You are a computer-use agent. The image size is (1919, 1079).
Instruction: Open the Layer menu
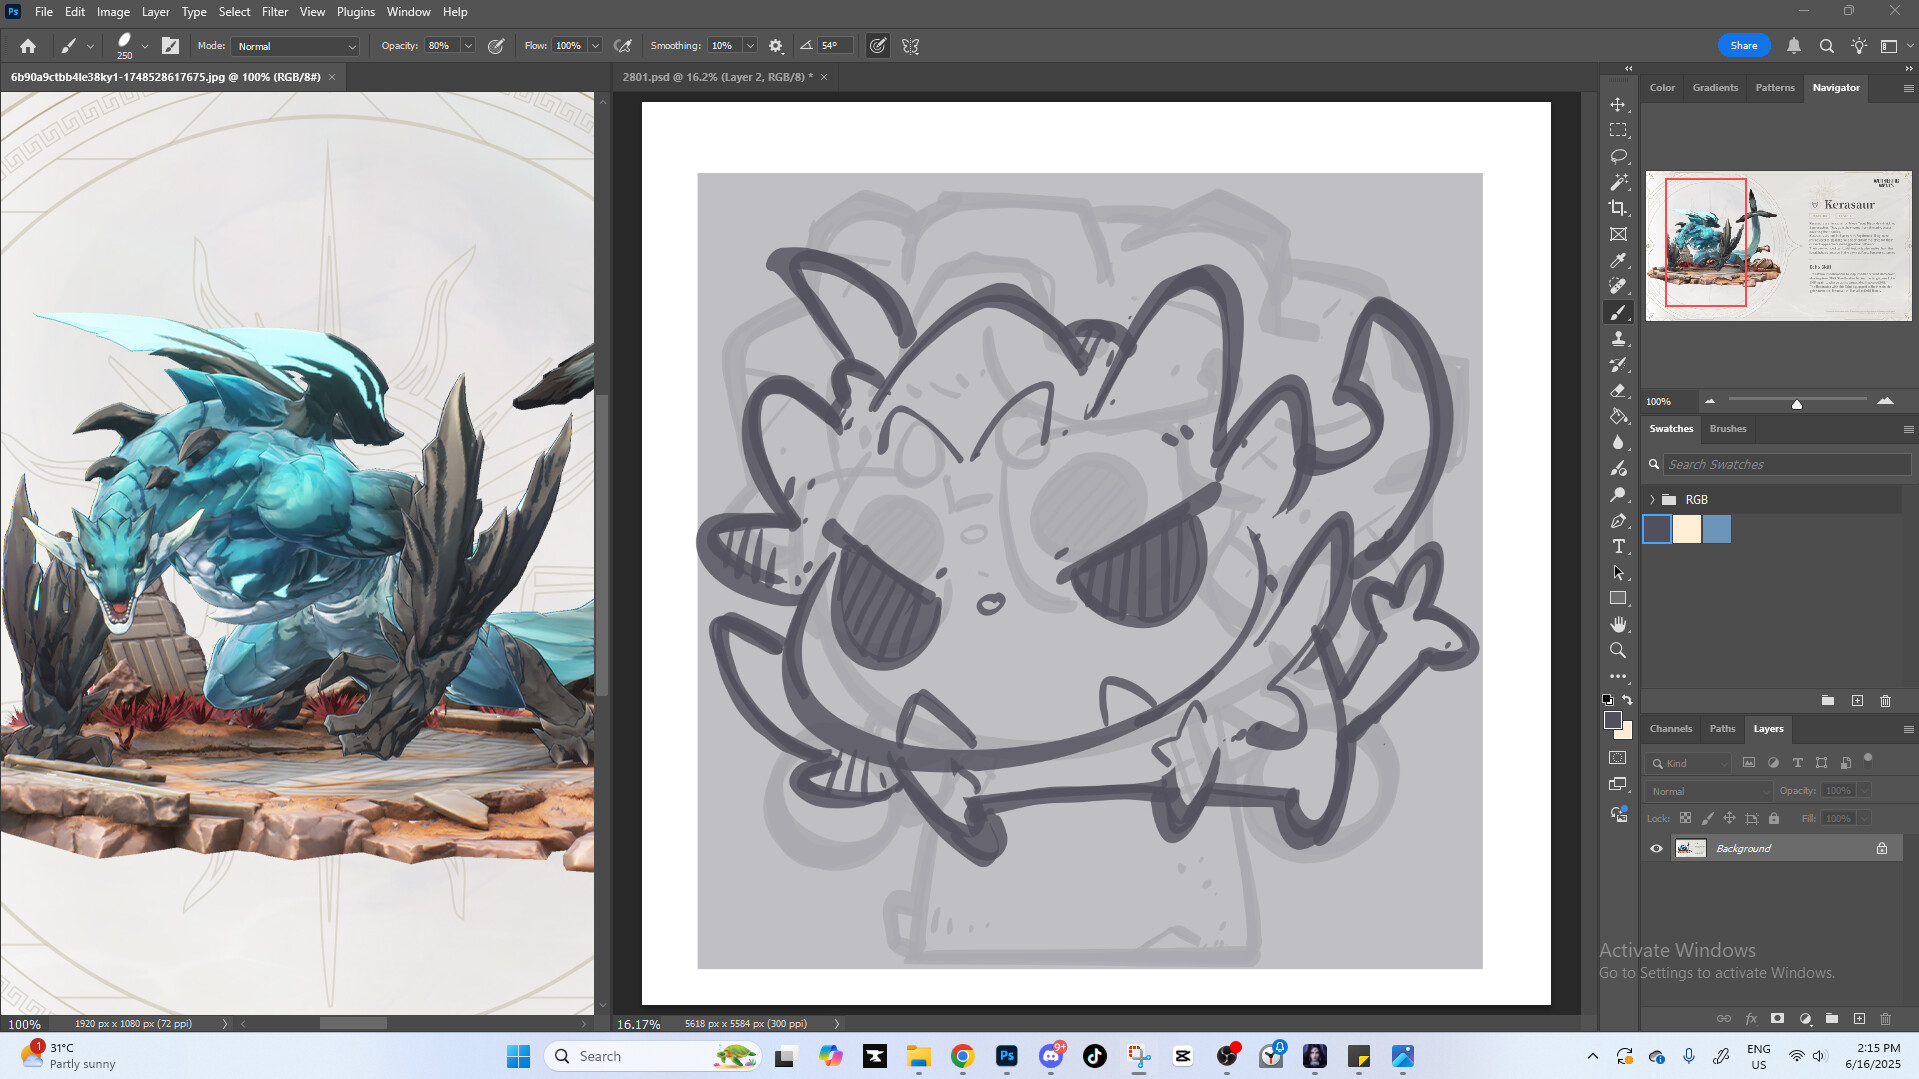pos(155,12)
